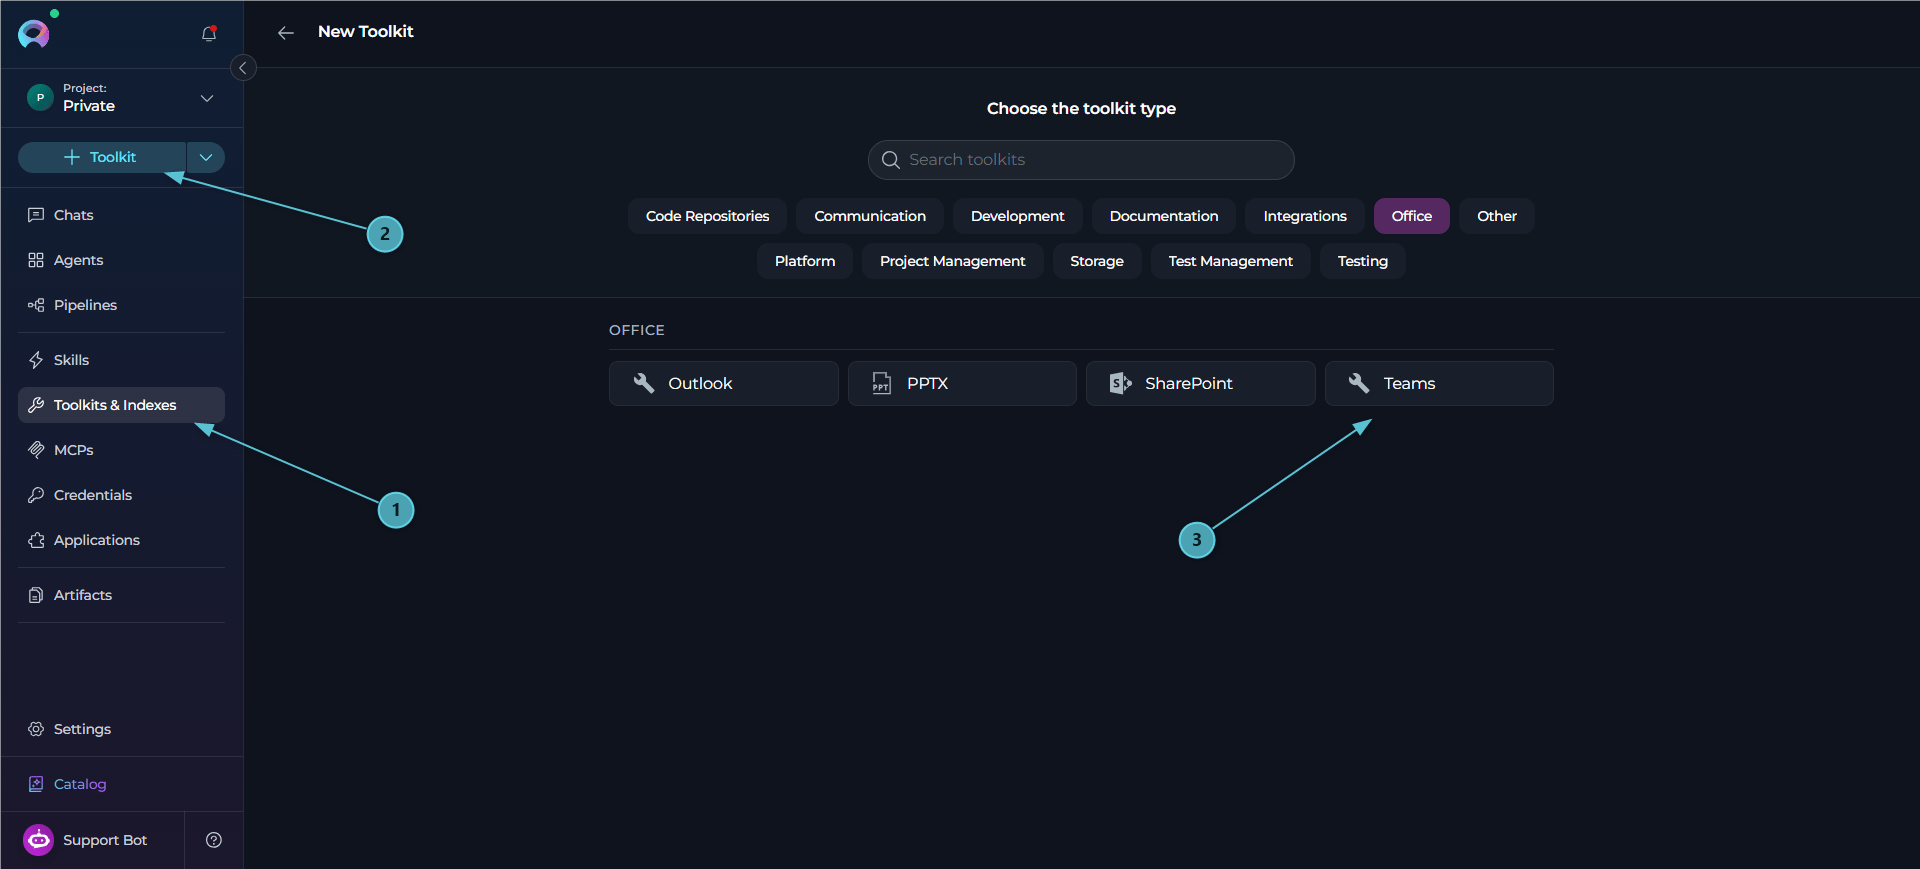Click the search magnifier icon
Viewport: 1920px width, 869px height.
coord(890,160)
